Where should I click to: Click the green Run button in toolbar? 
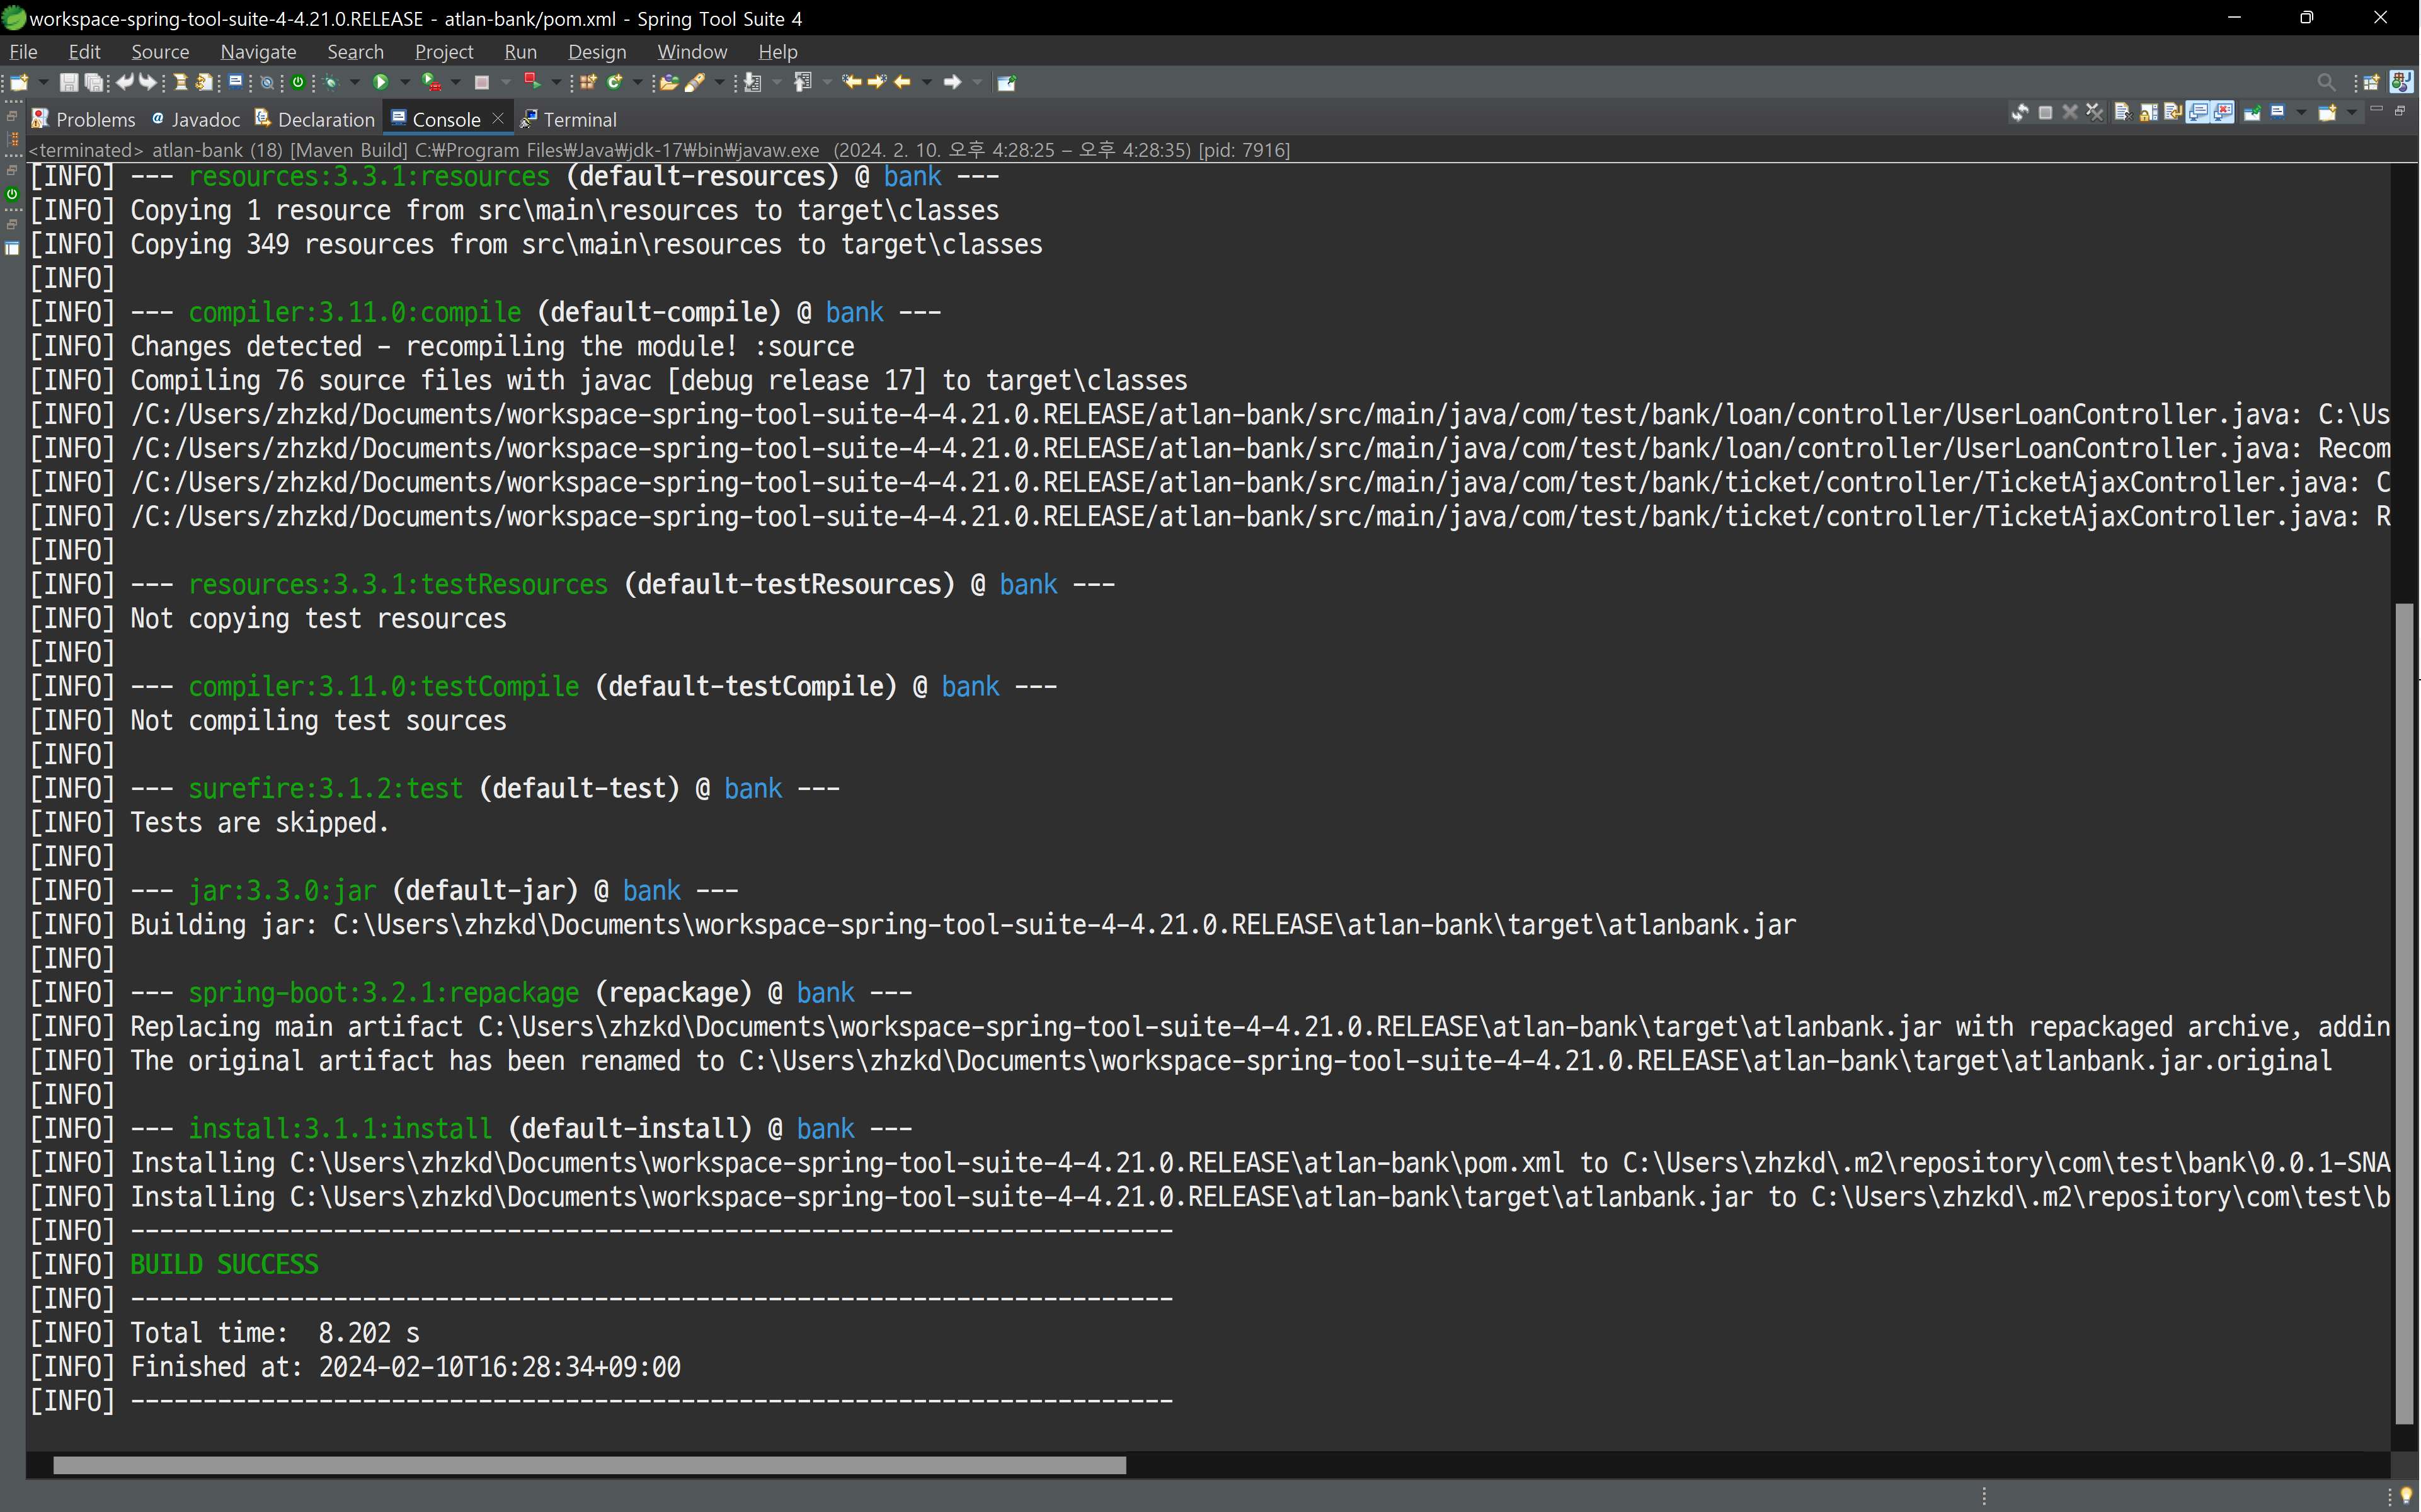(380, 82)
